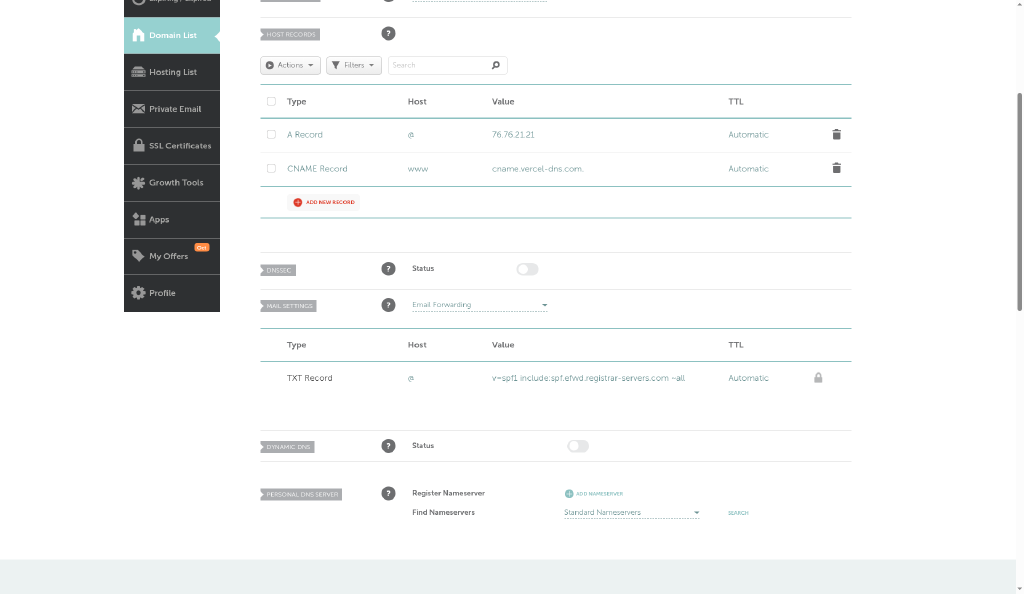Click the DNSSEC help question icon
1024x594 pixels.
(388, 269)
